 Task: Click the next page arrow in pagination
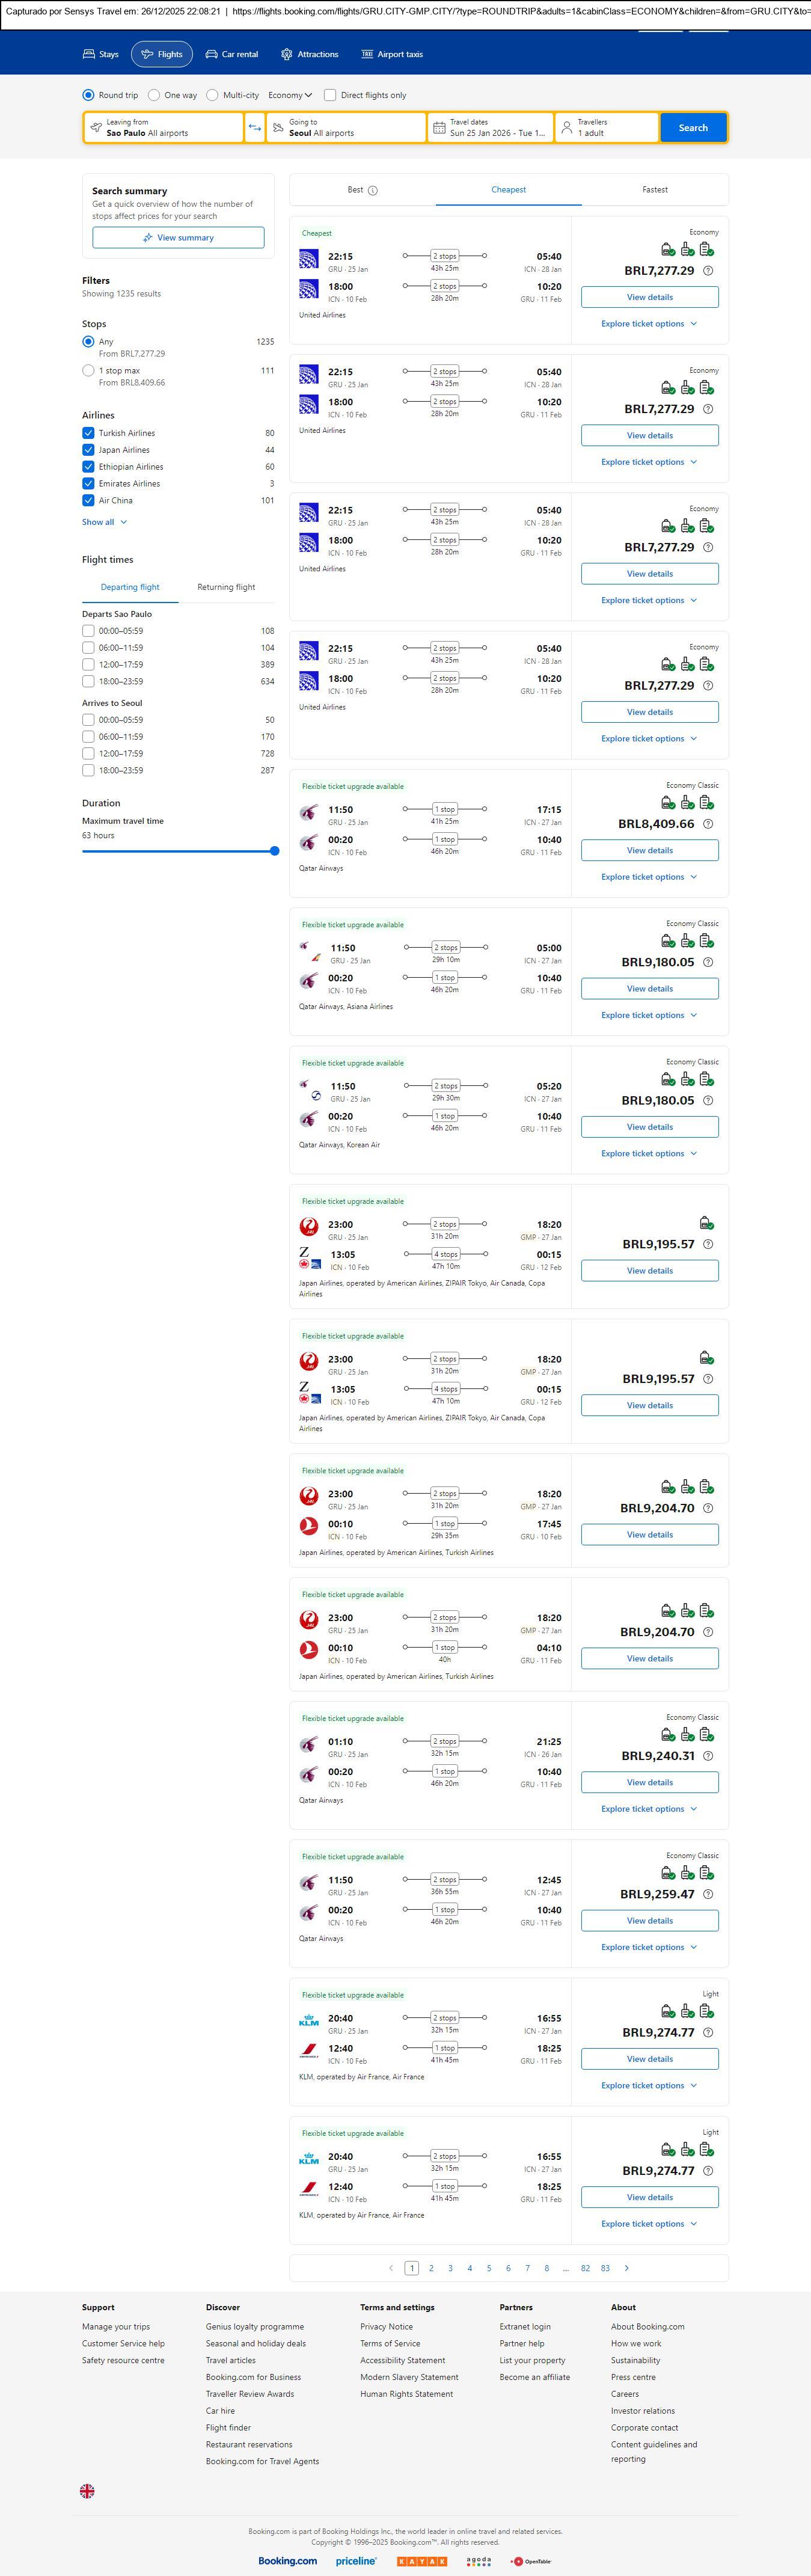point(626,2268)
